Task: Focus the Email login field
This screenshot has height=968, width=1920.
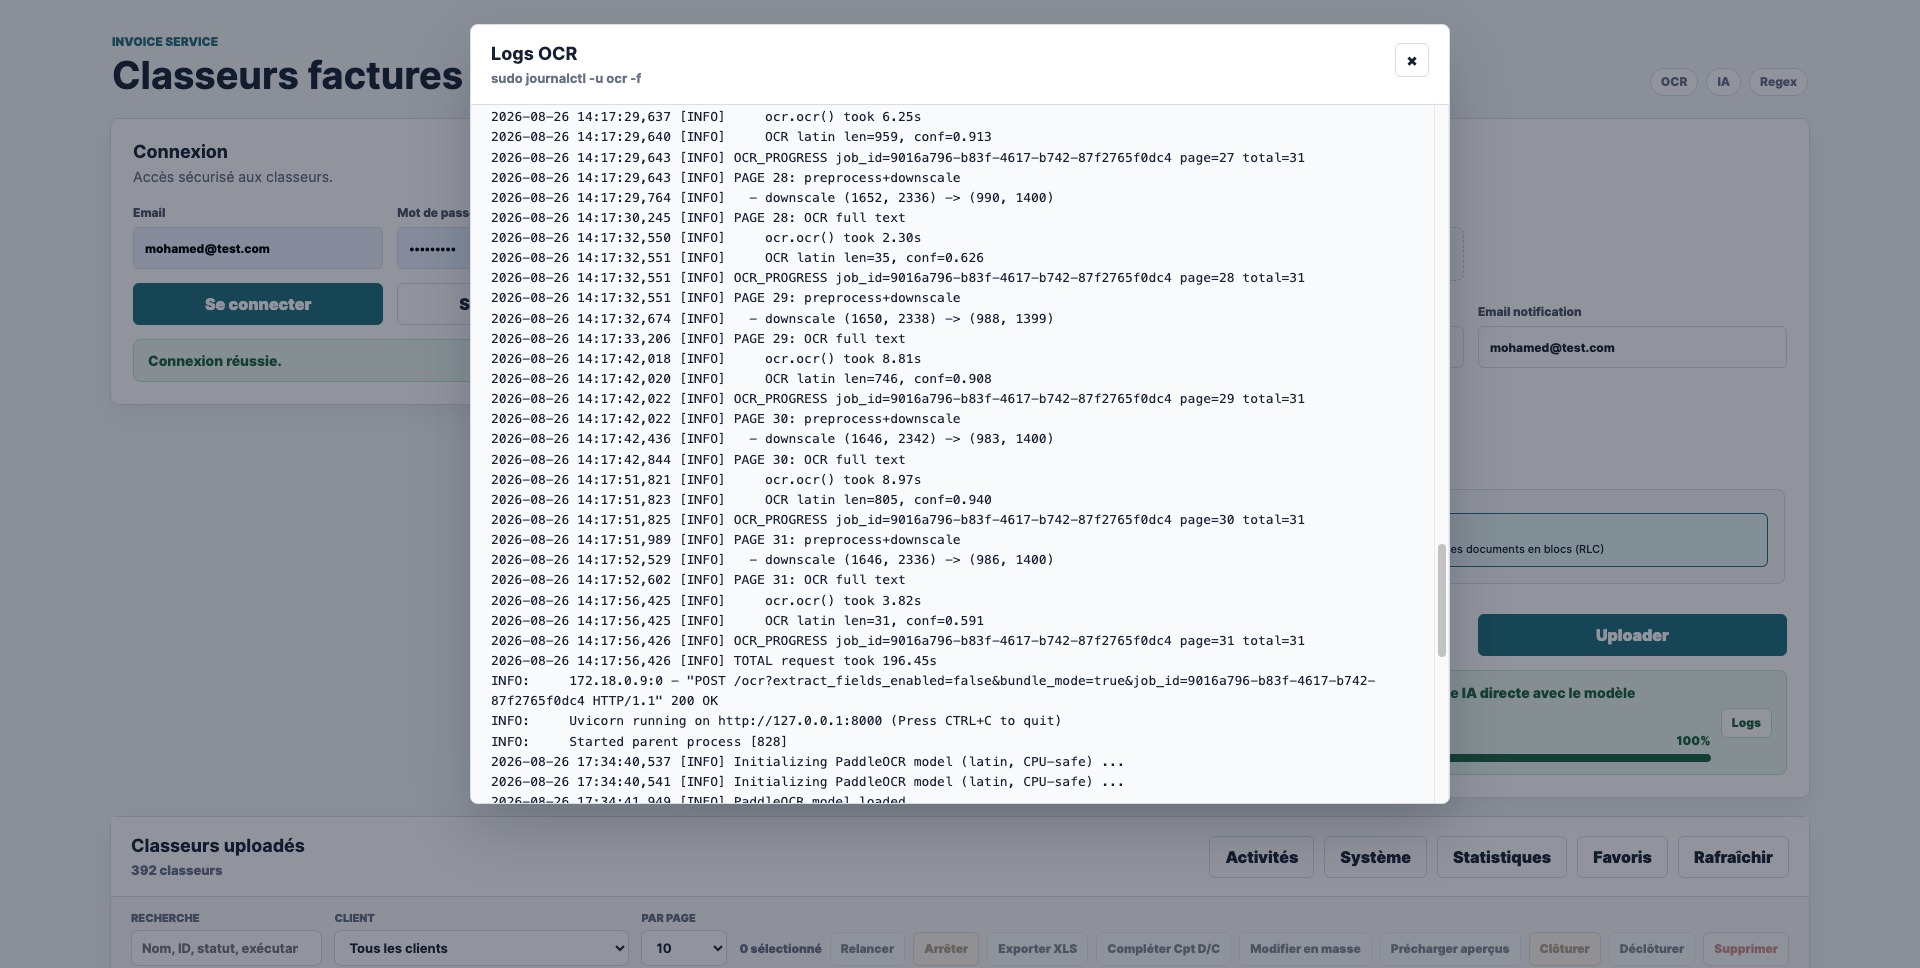Action: (258, 248)
